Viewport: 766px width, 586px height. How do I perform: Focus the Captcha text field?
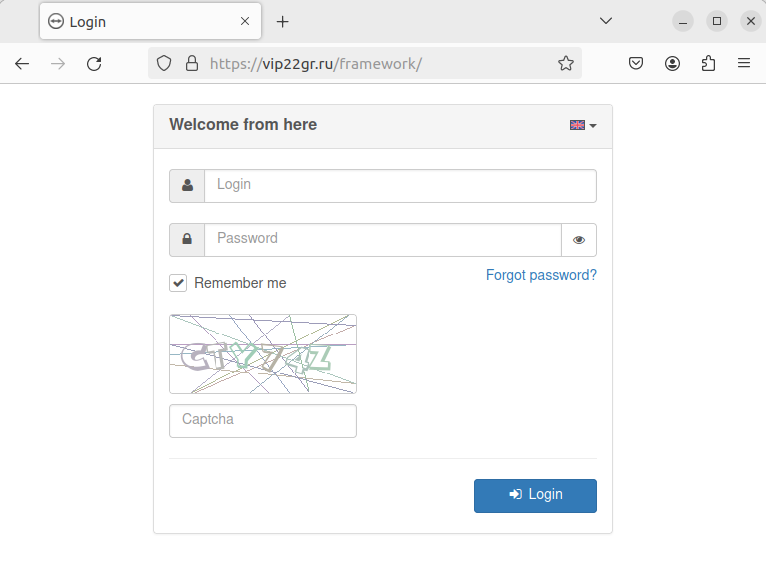coord(263,421)
